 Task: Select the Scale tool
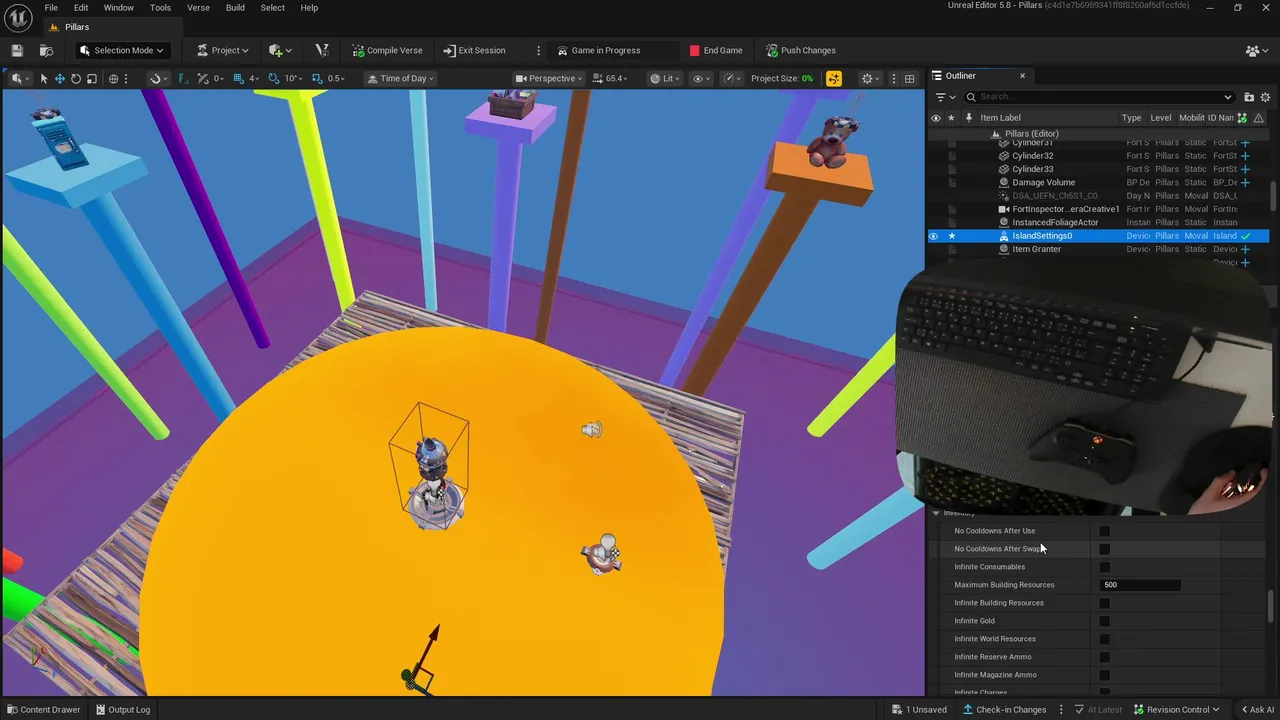coord(91,78)
